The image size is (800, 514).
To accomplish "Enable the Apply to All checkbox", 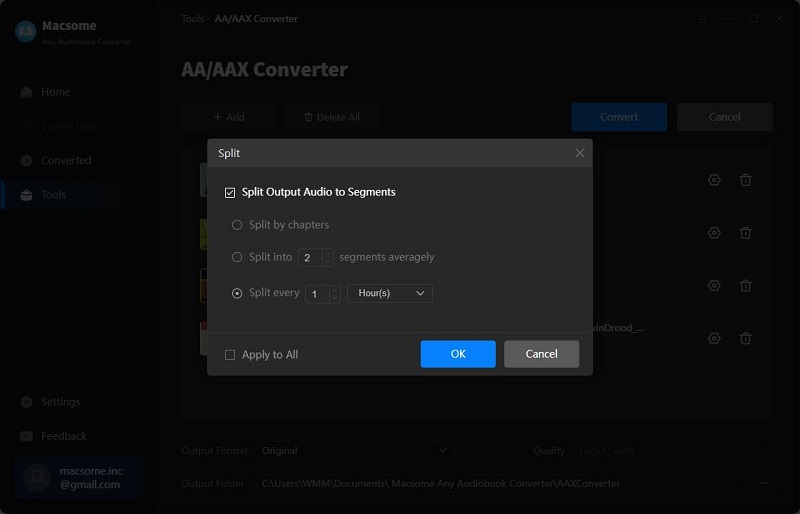I will tap(230, 355).
